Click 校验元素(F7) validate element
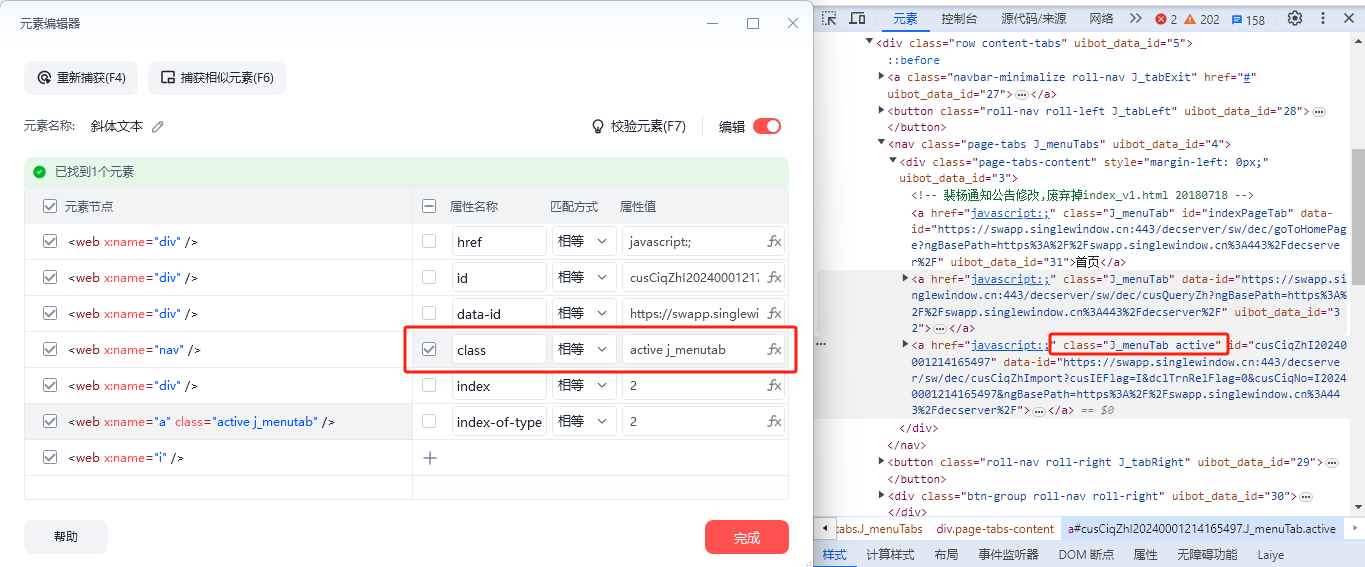 pyautogui.click(x=639, y=127)
